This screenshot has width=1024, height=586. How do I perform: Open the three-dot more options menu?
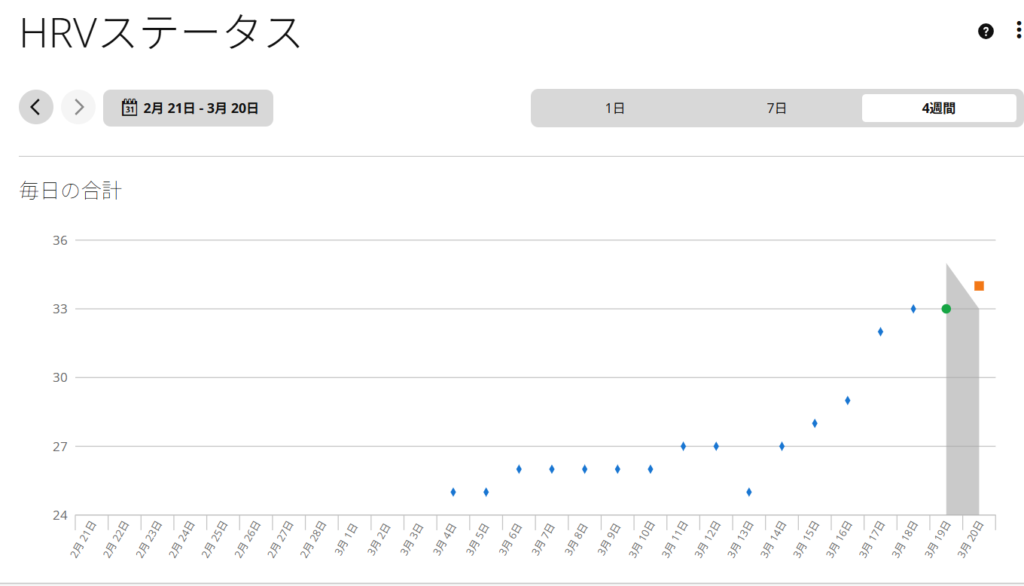1018,31
